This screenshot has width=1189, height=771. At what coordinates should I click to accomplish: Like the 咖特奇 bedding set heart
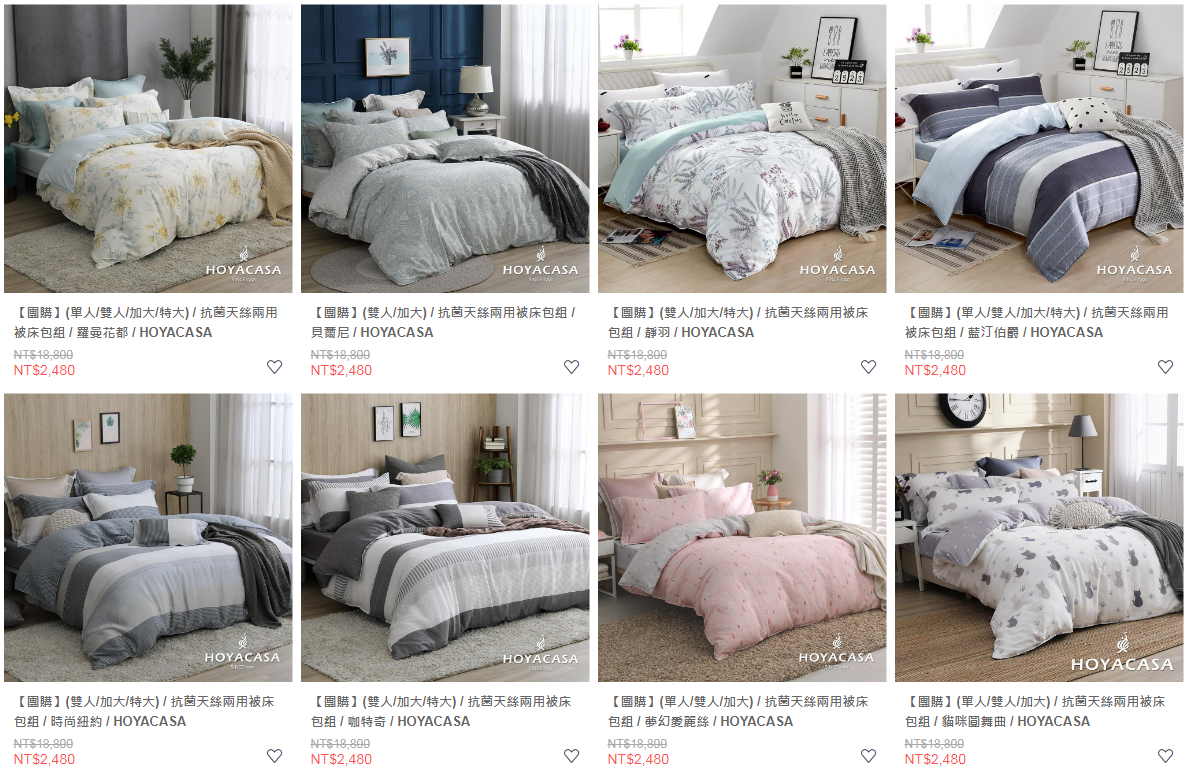[x=572, y=756]
